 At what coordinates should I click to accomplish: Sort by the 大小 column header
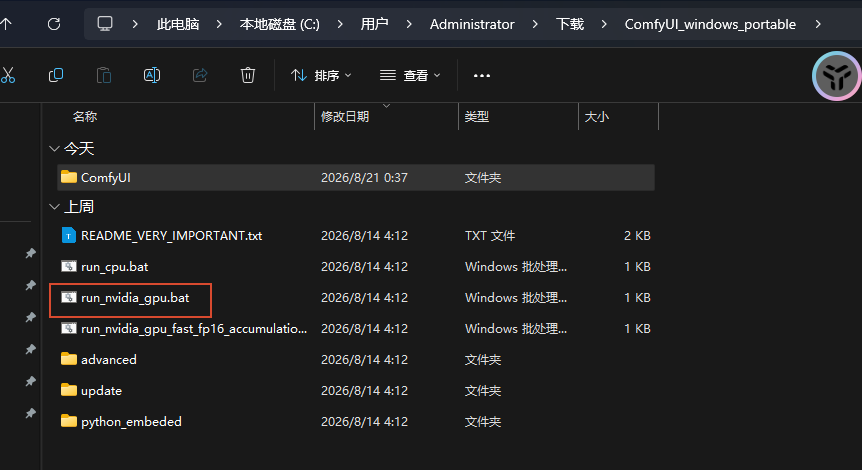pyautogui.click(x=596, y=117)
